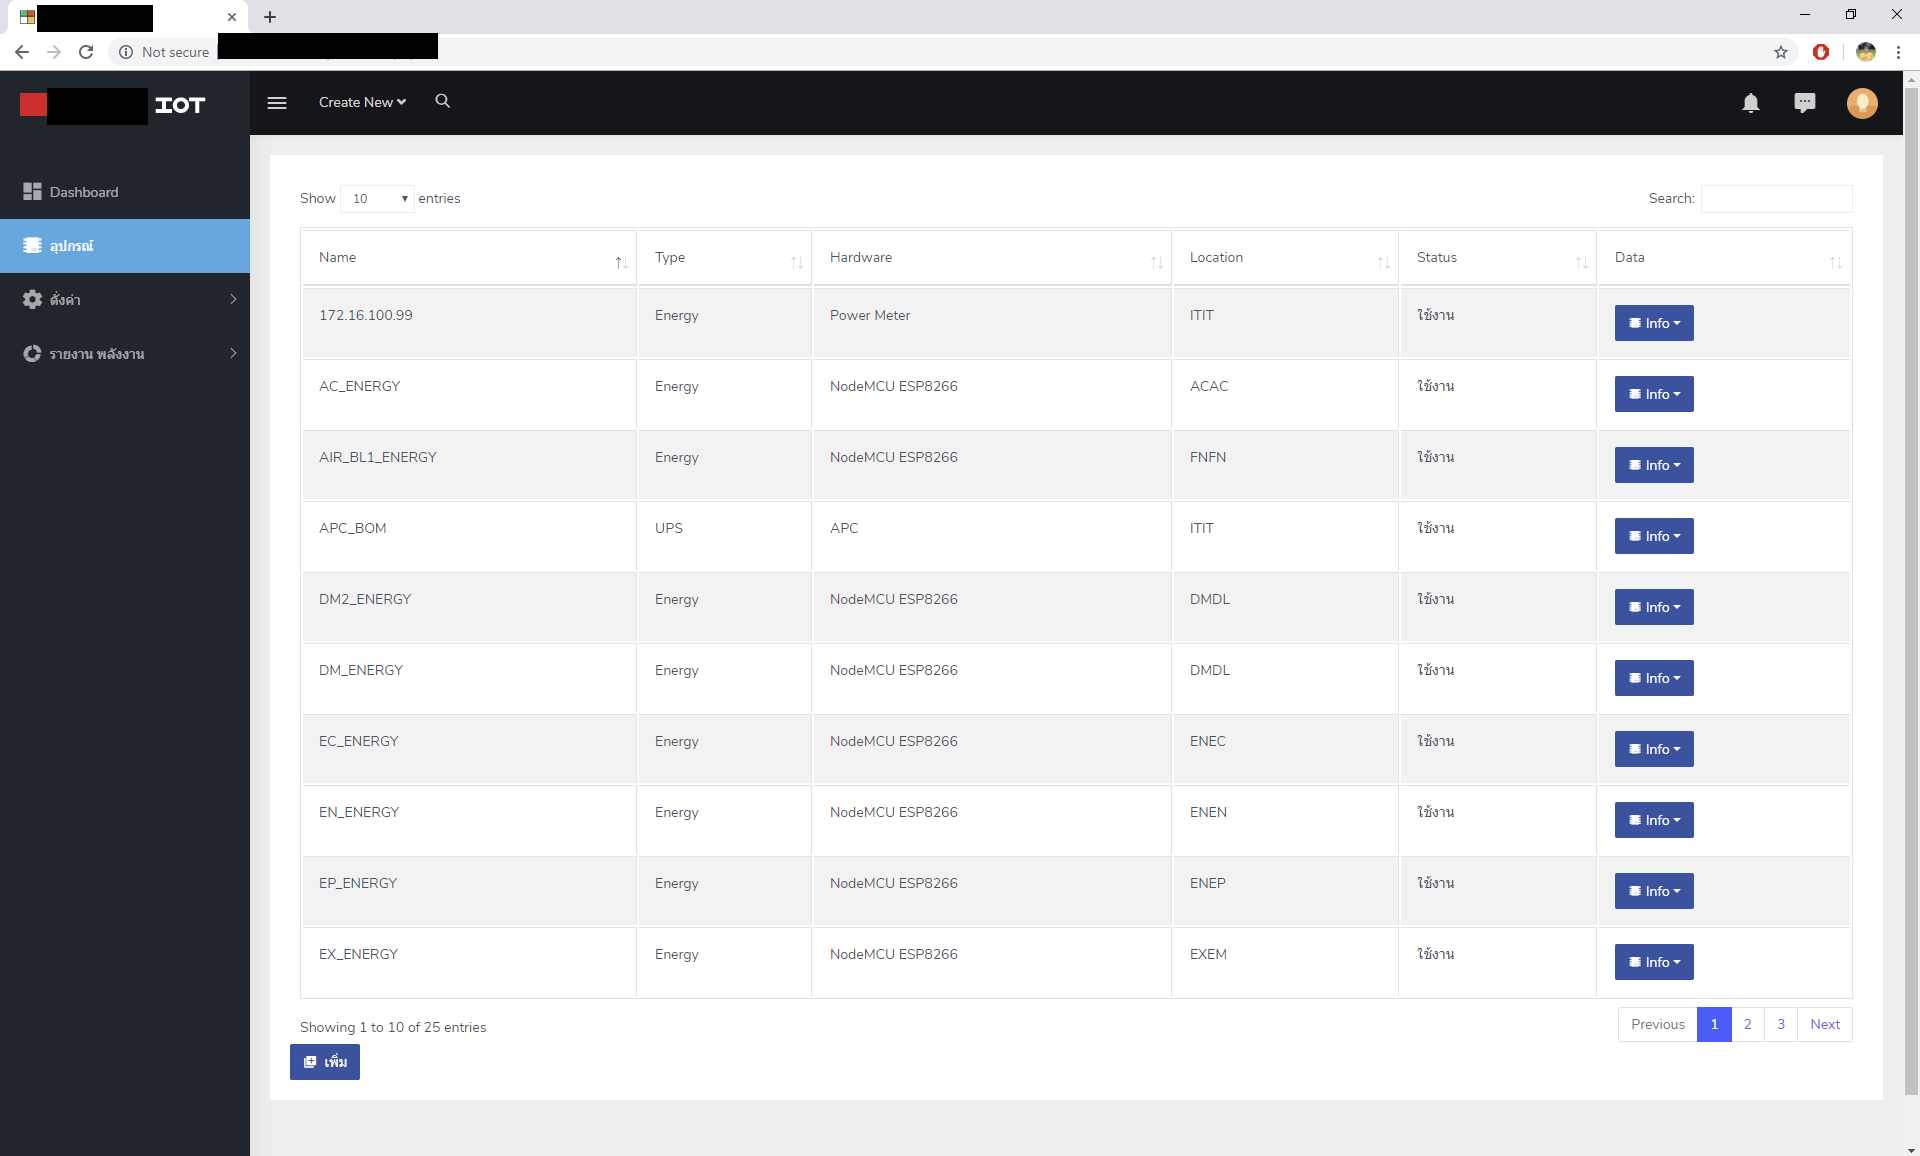Sort table by Name column arrows
This screenshot has width=1920, height=1156.
[x=621, y=262]
